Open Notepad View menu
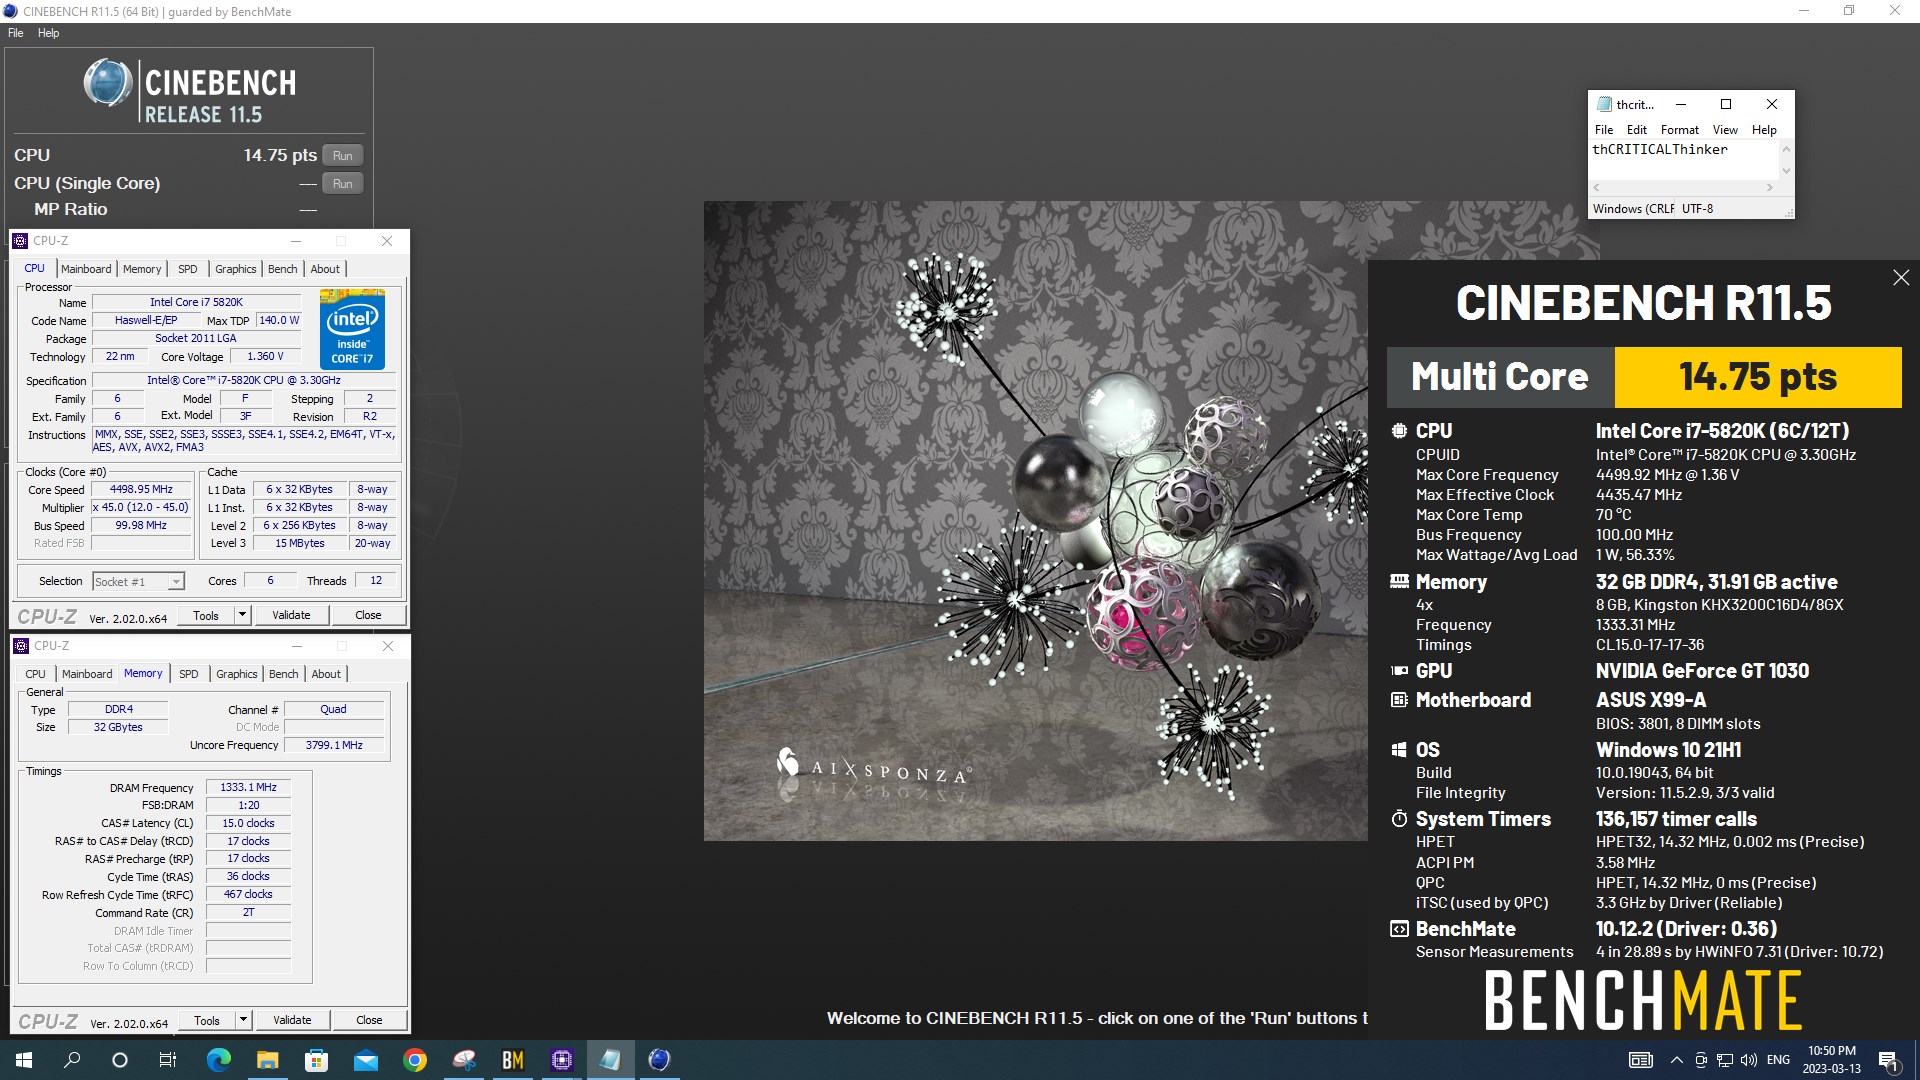Viewport: 1920px width, 1080px height. (1725, 130)
